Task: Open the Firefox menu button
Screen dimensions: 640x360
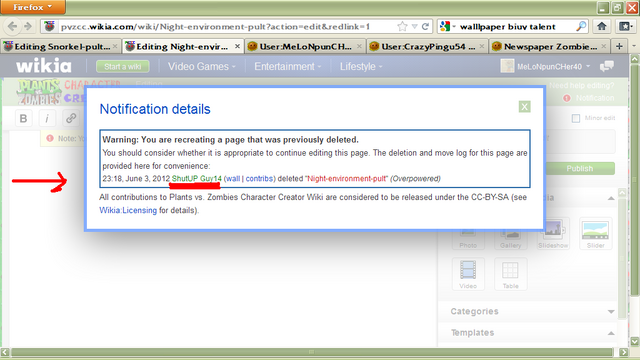Action: tap(32, 7)
